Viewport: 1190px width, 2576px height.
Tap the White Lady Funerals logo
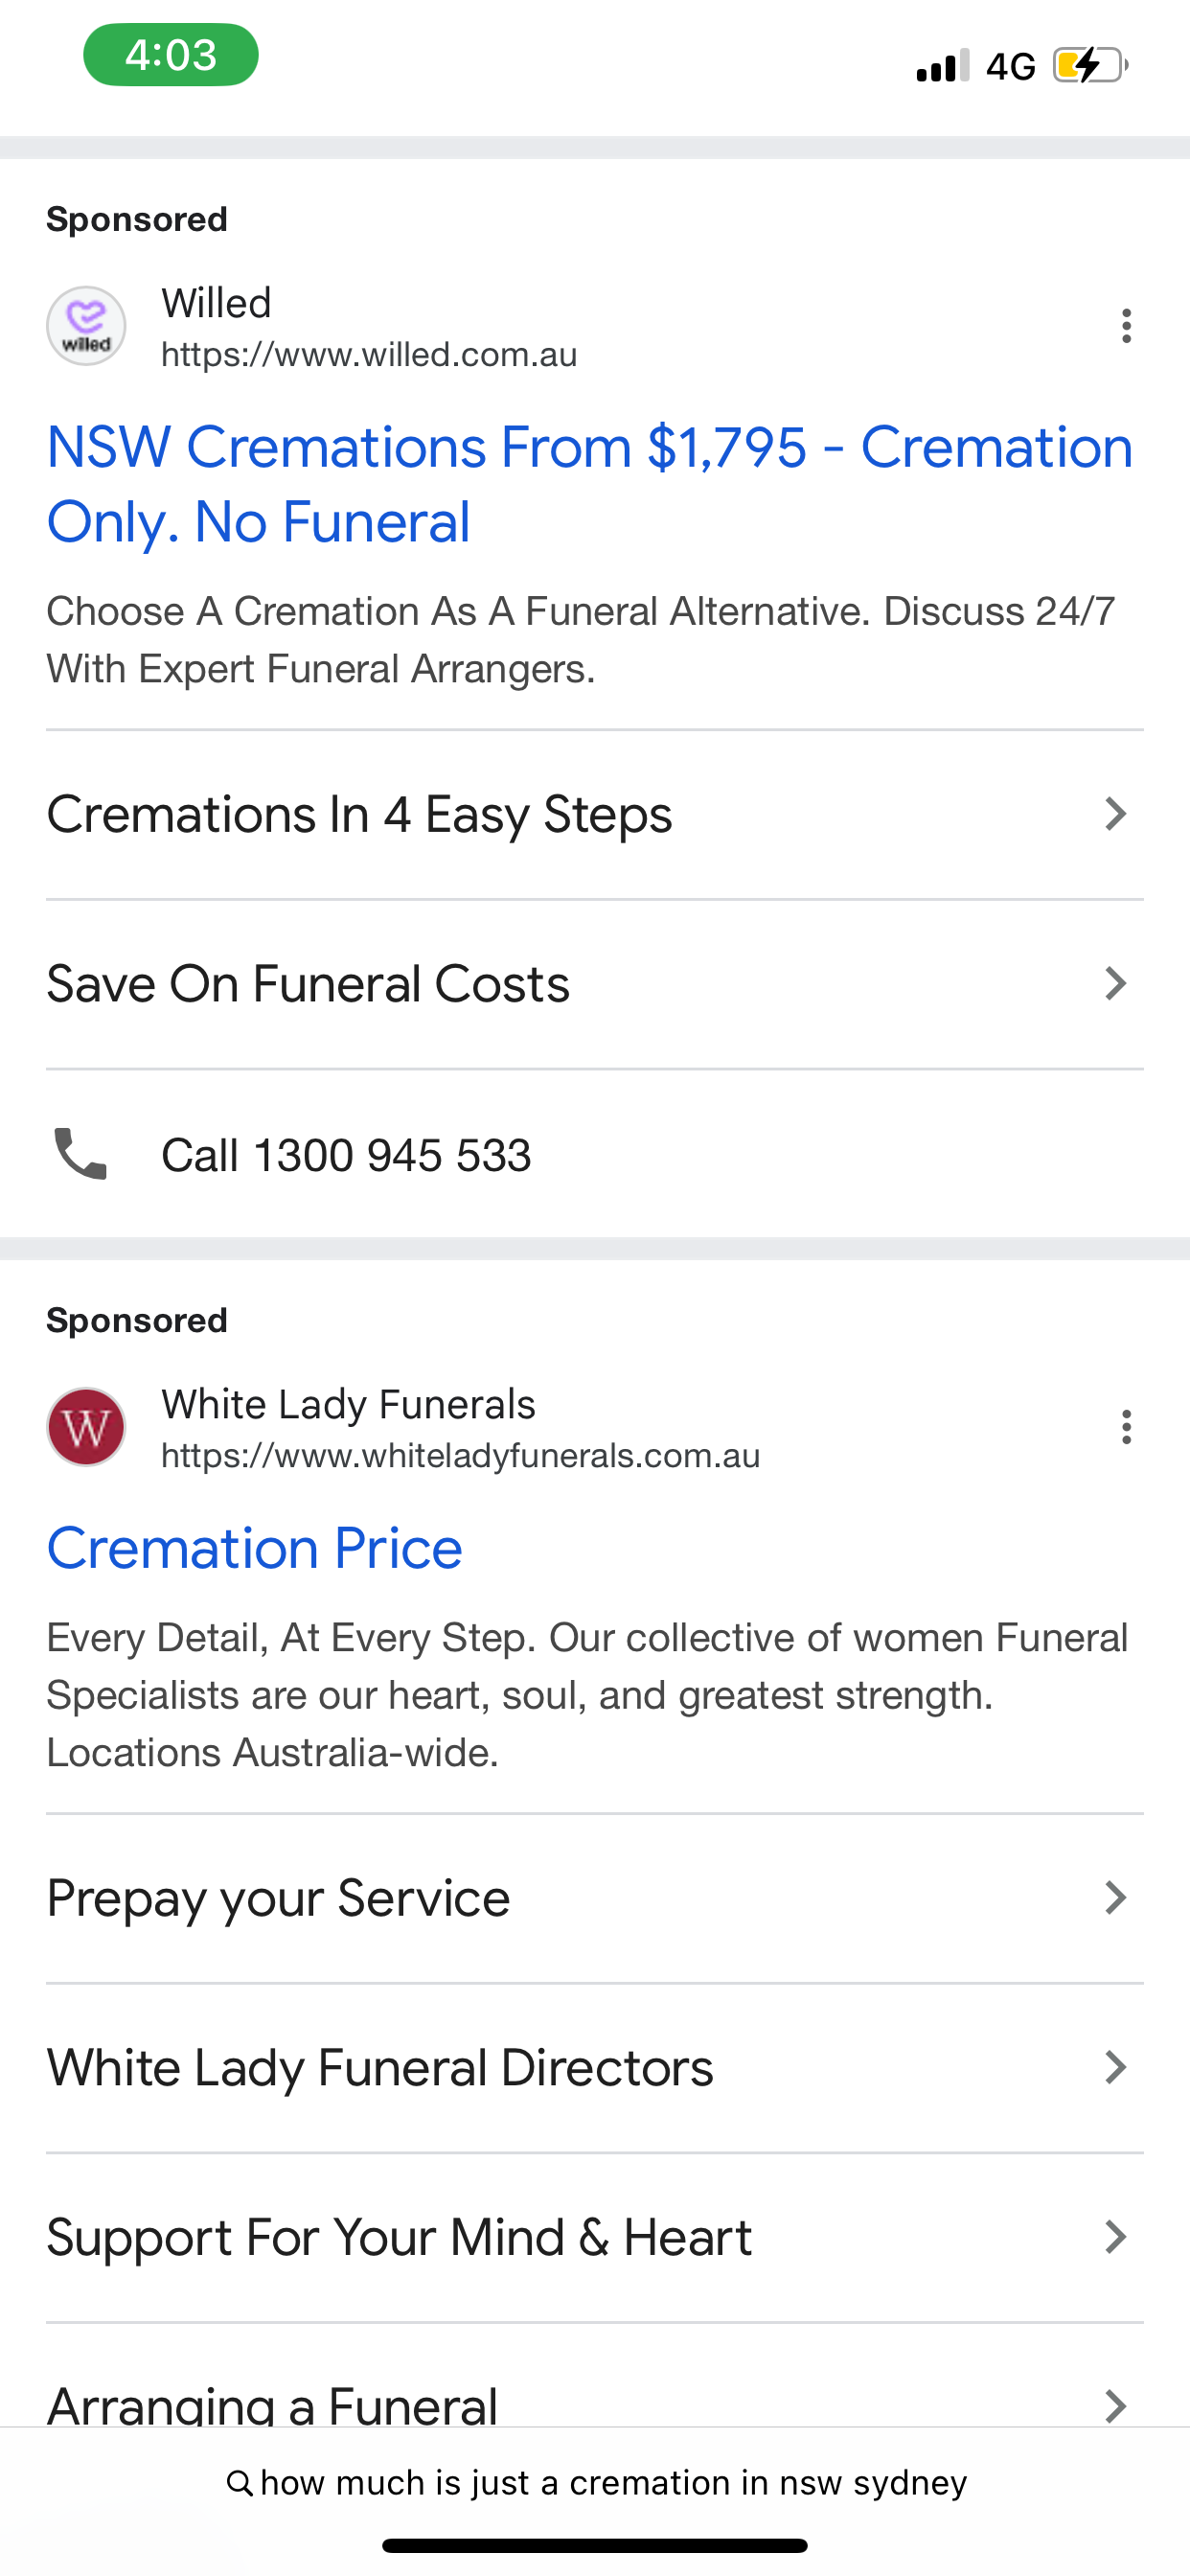(x=86, y=1427)
